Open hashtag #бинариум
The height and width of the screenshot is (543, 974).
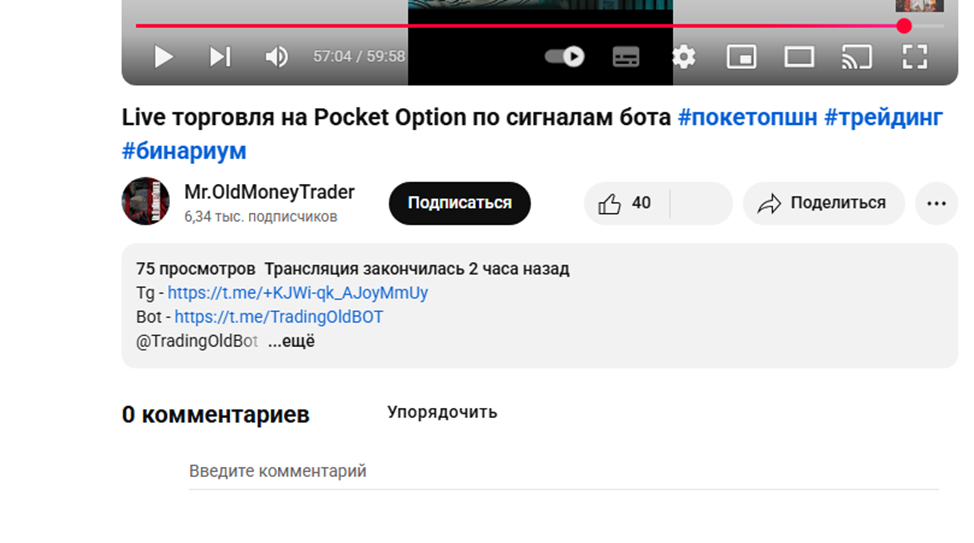tap(184, 150)
